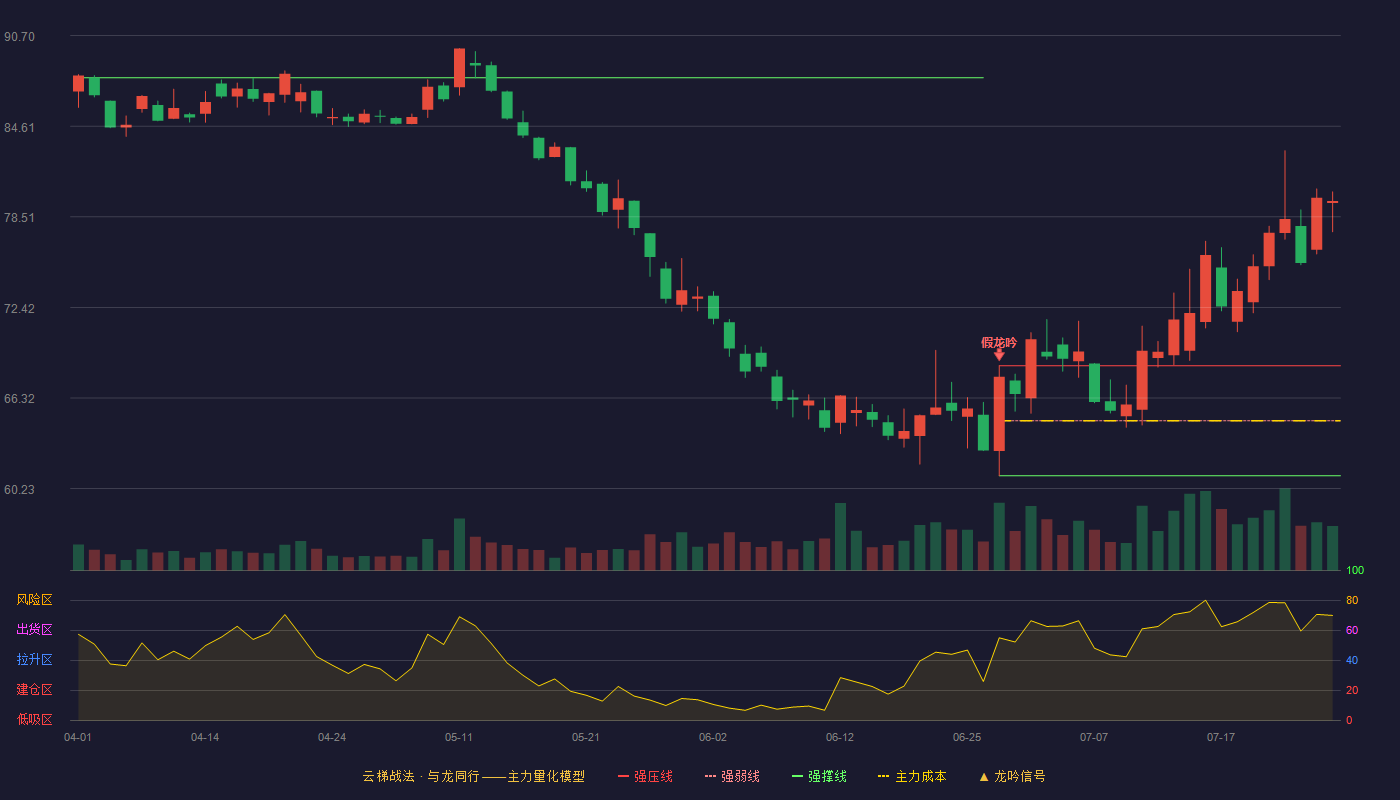Select the 出货区 zone label
Image resolution: width=1400 pixels, height=800 pixels.
[34, 630]
